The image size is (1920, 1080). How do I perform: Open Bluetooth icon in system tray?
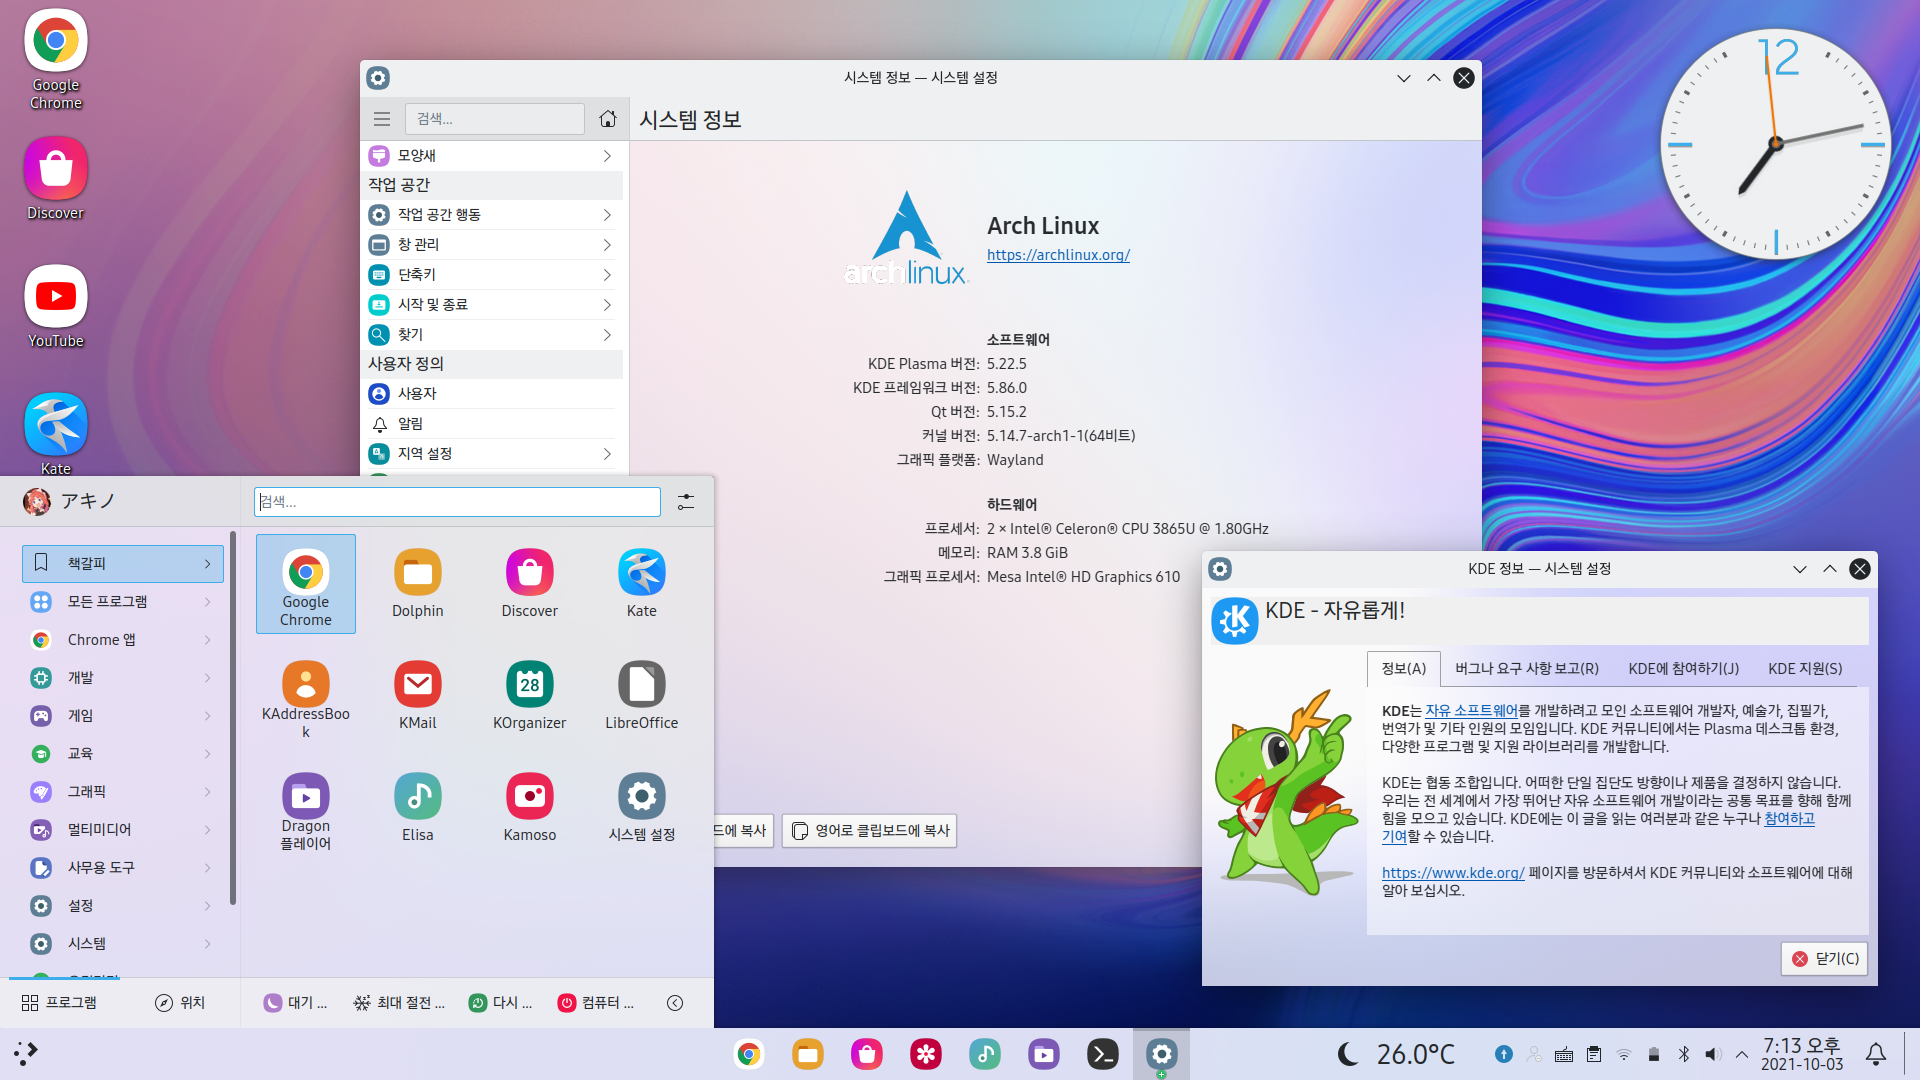[1684, 1054]
